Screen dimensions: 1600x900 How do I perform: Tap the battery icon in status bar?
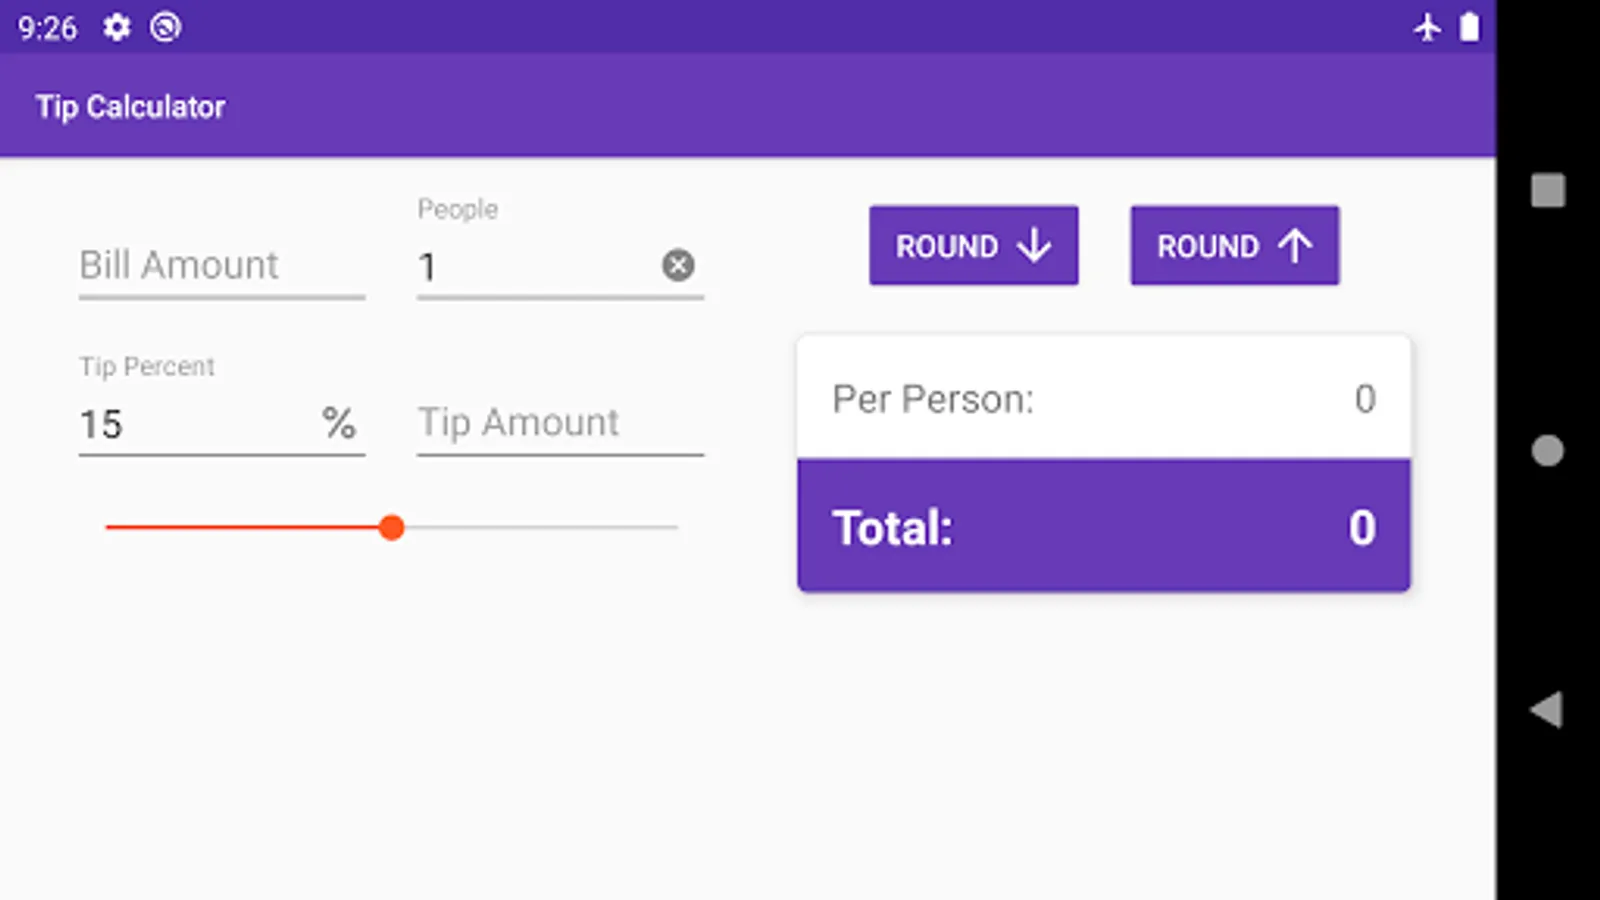pos(1469,27)
